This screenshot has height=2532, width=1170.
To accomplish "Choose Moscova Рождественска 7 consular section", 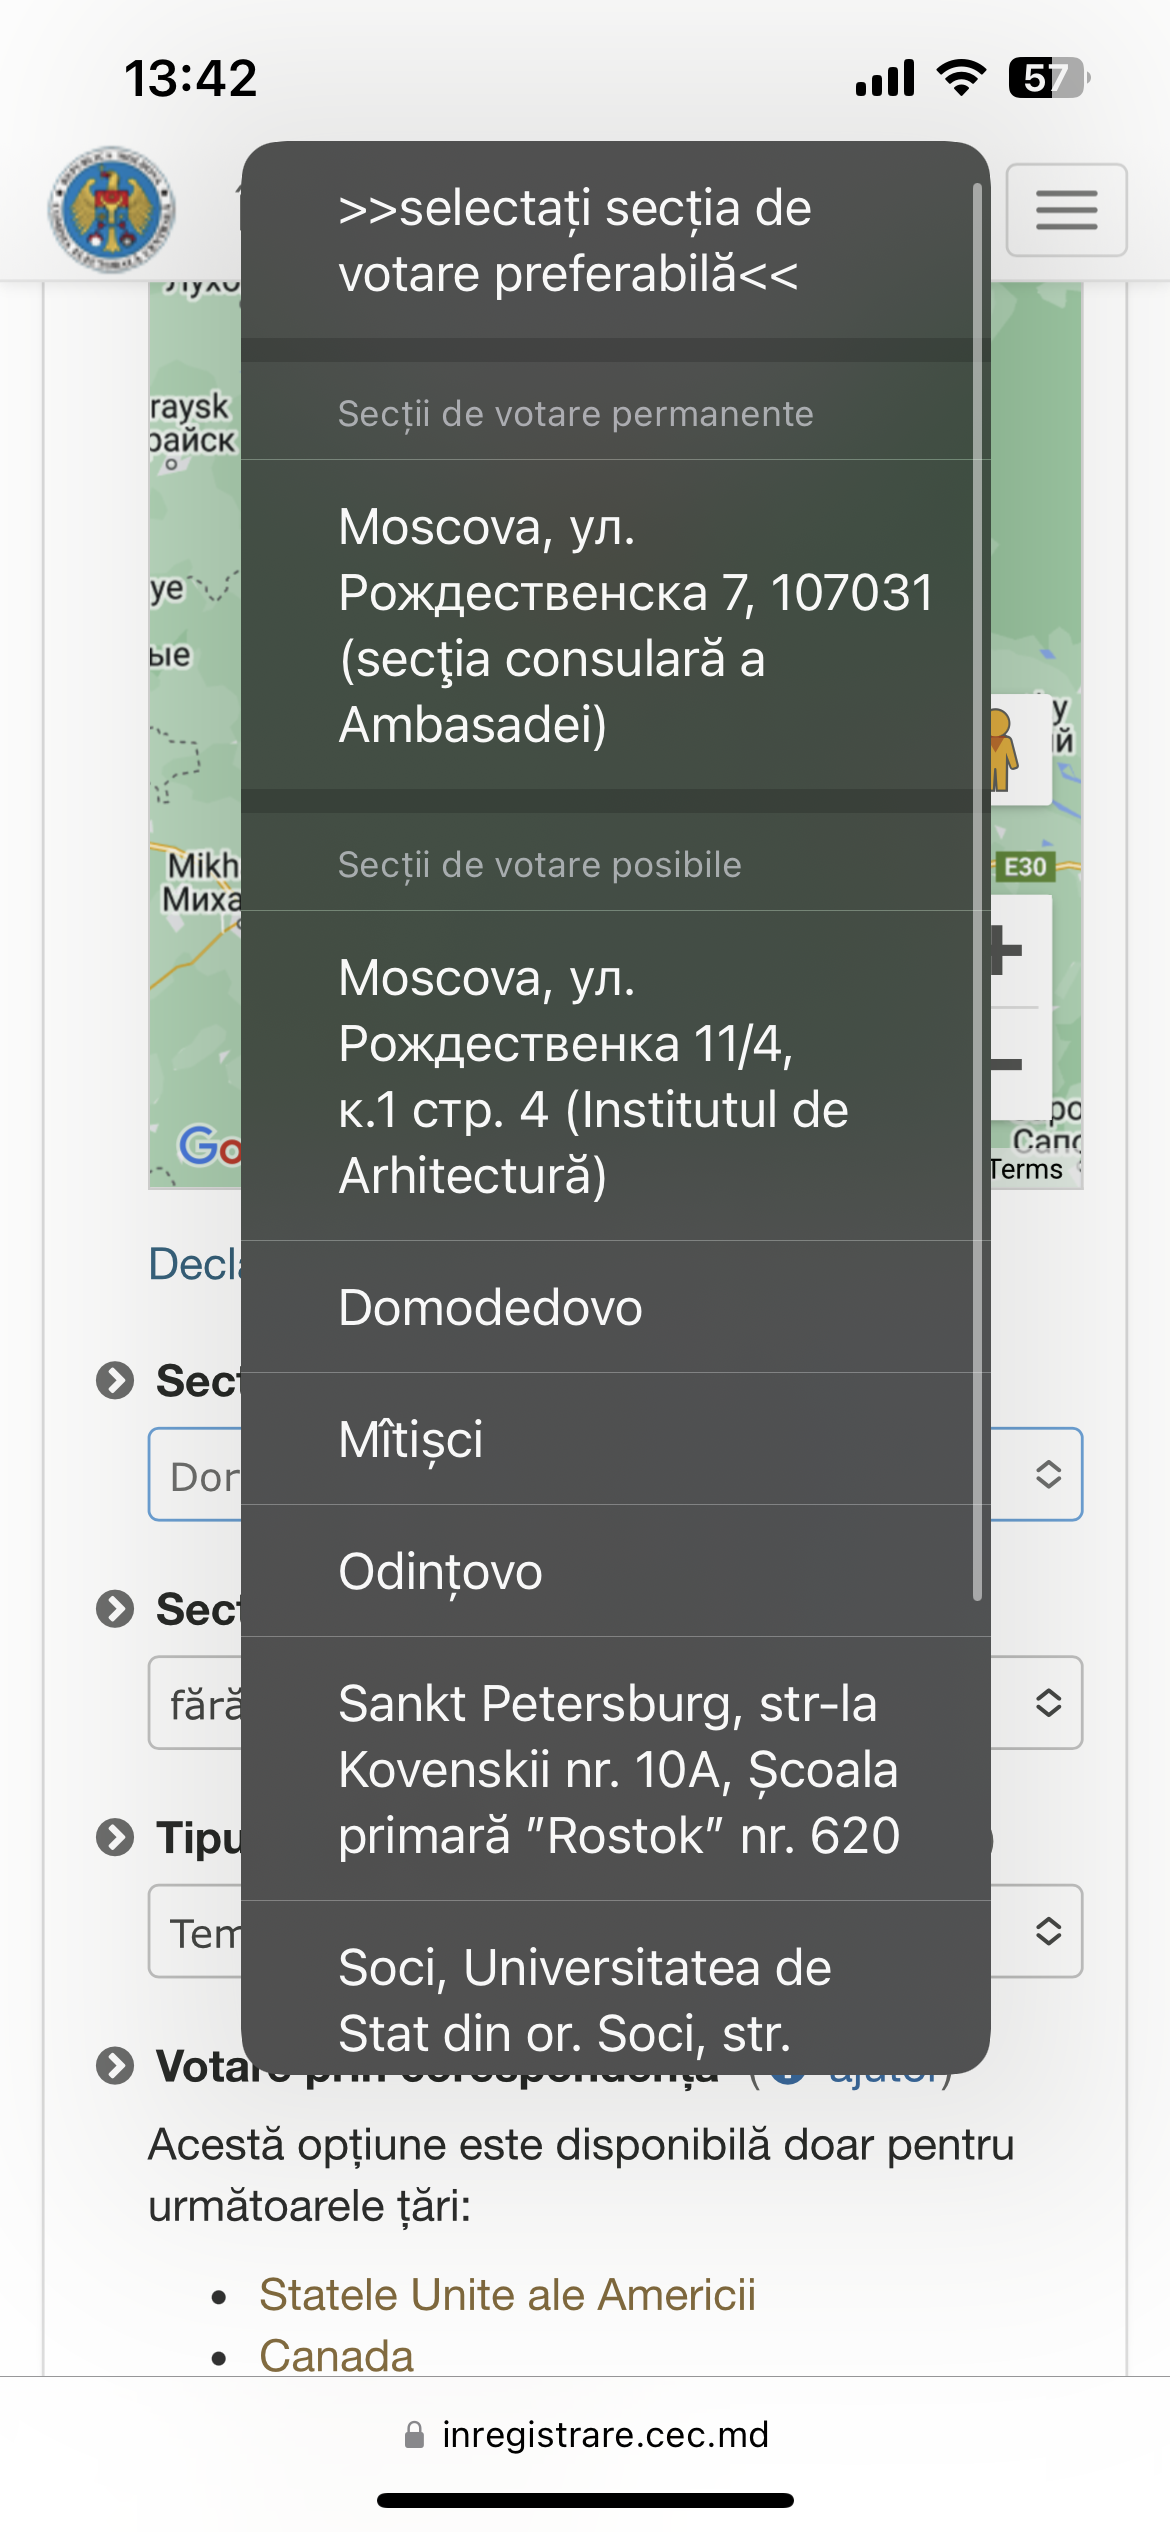I will (x=615, y=625).
